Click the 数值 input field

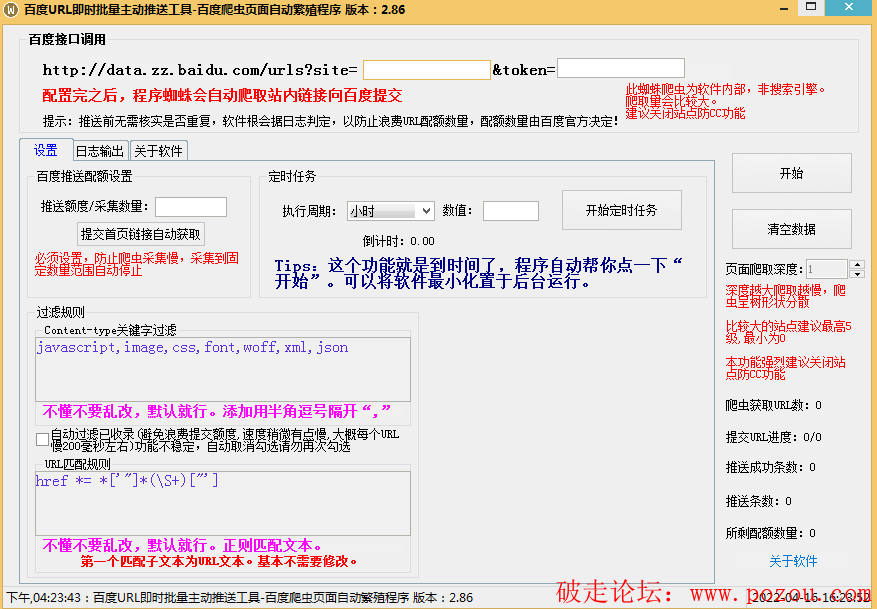pos(511,211)
